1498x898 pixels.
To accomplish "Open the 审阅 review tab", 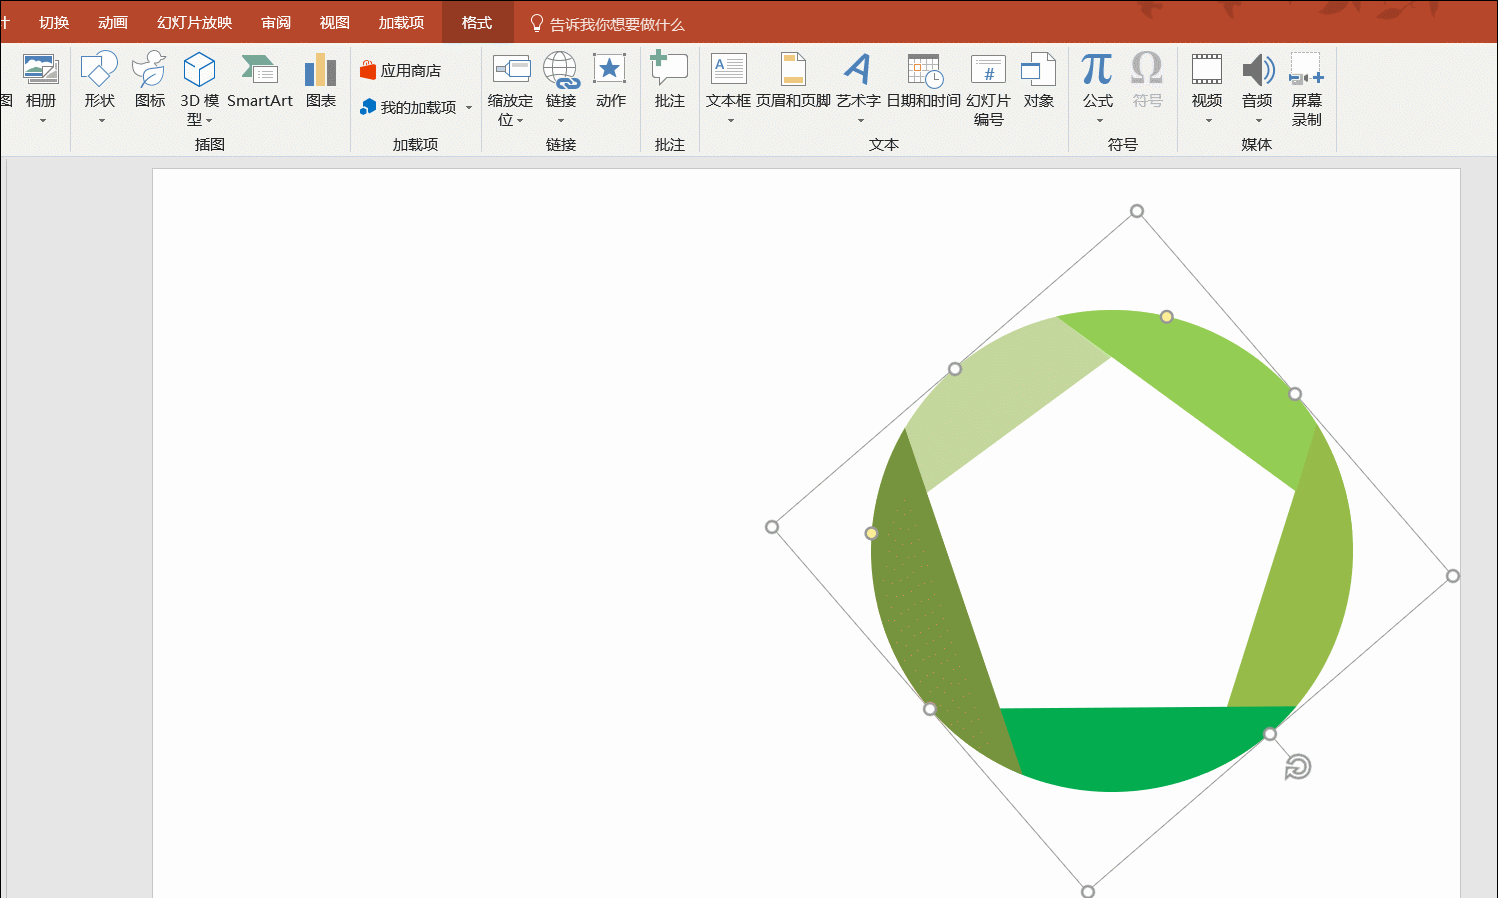I will click(276, 22).
